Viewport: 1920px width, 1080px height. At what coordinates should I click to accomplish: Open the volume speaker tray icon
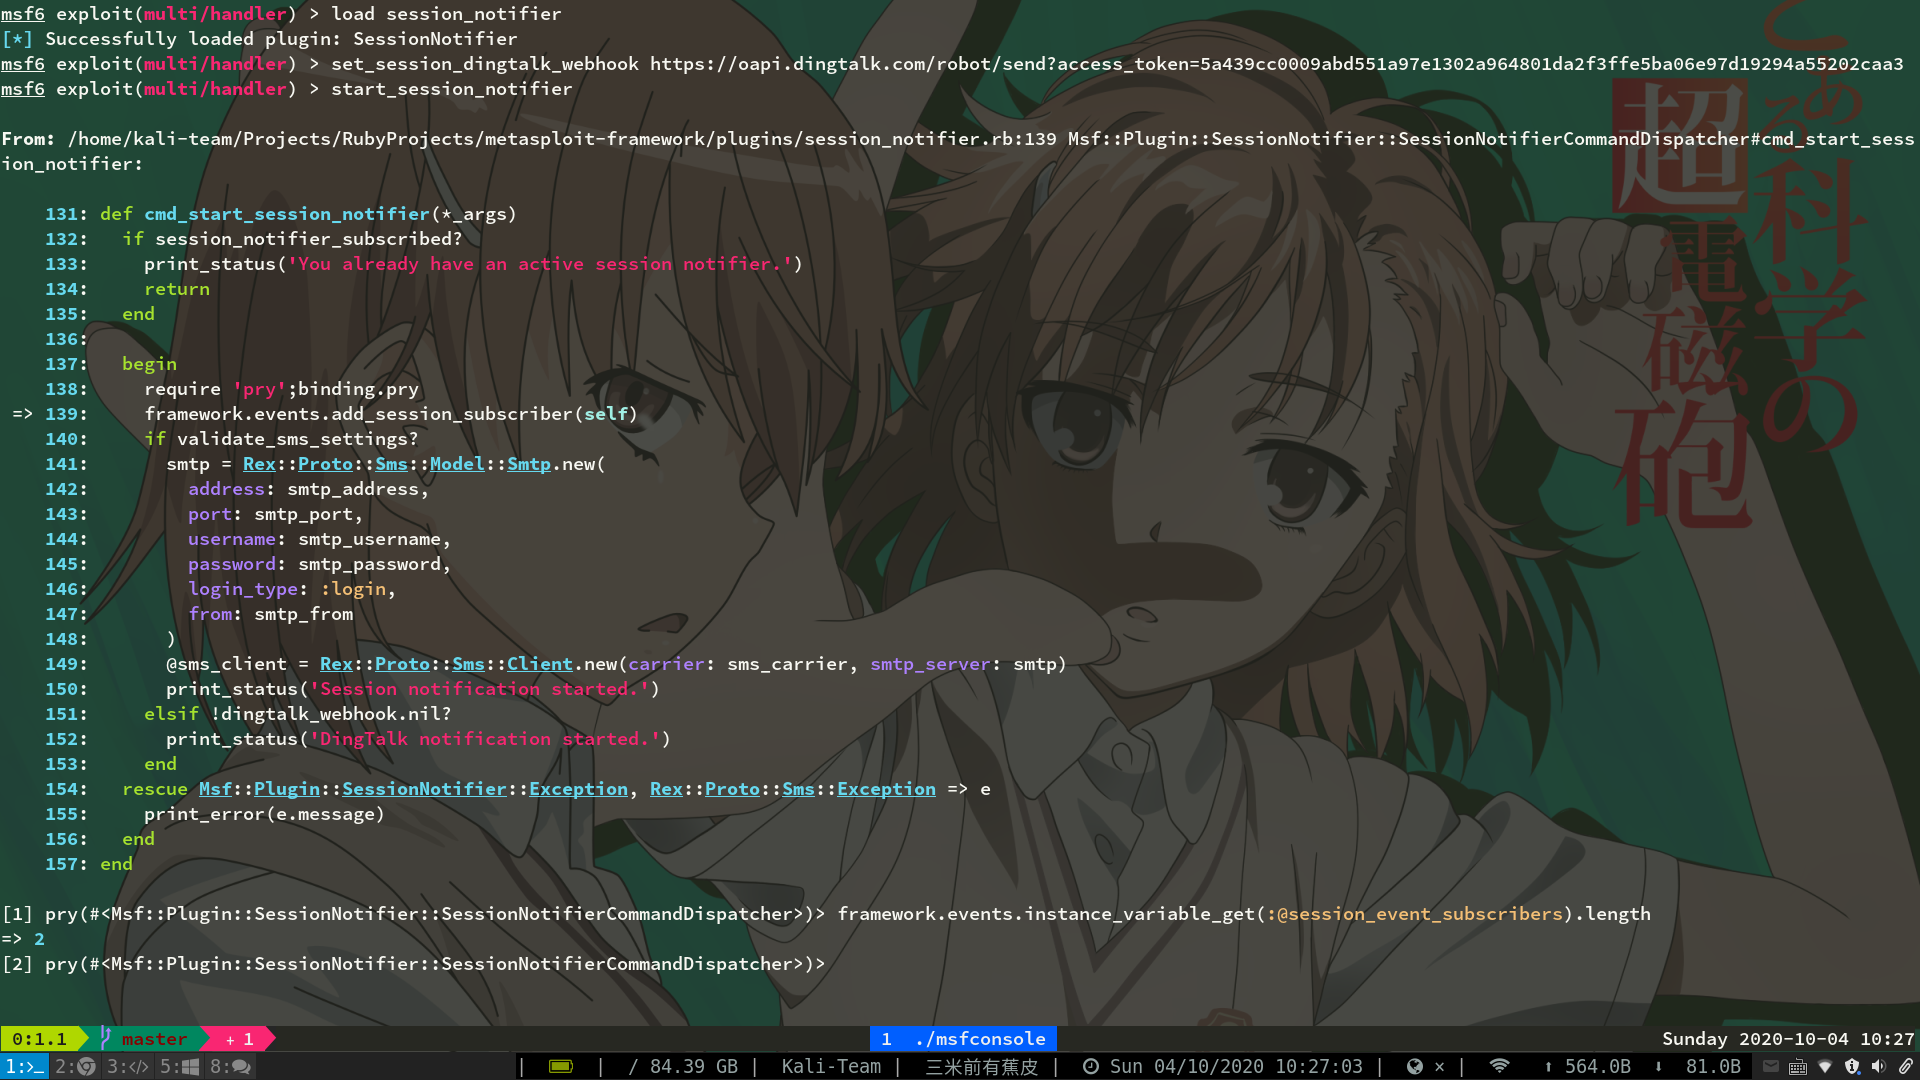point(1879,1067)
